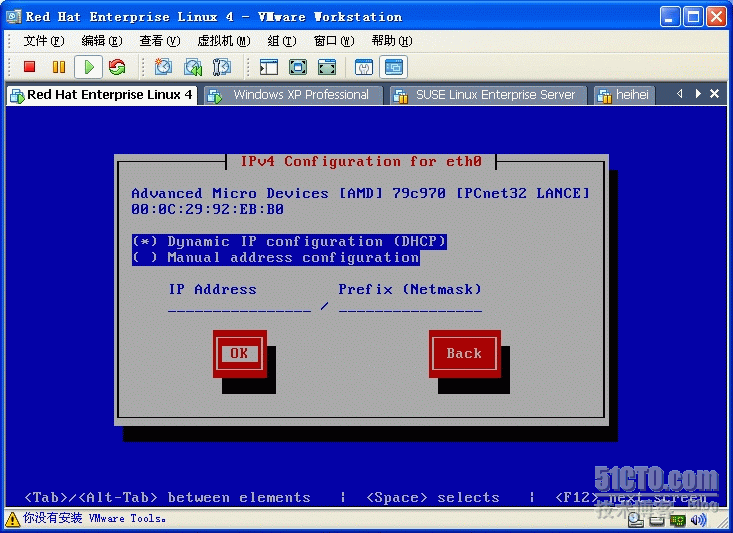The image size is (733, 533).
Task: Click the summary view toolbar icon
Action: pyautogui.click(x=364, y=67)
